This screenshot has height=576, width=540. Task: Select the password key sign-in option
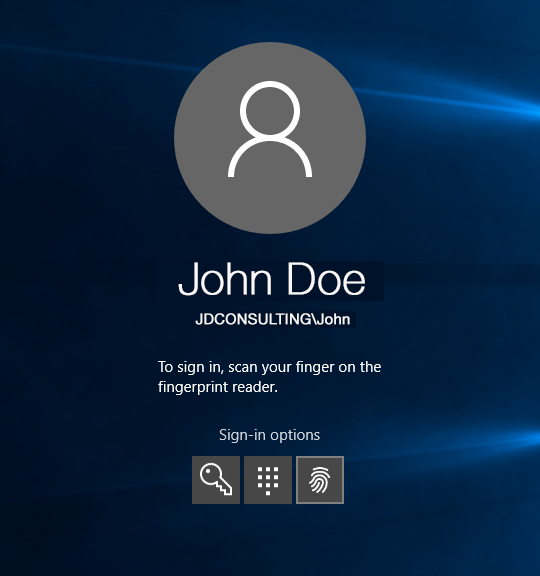(216, 480)
